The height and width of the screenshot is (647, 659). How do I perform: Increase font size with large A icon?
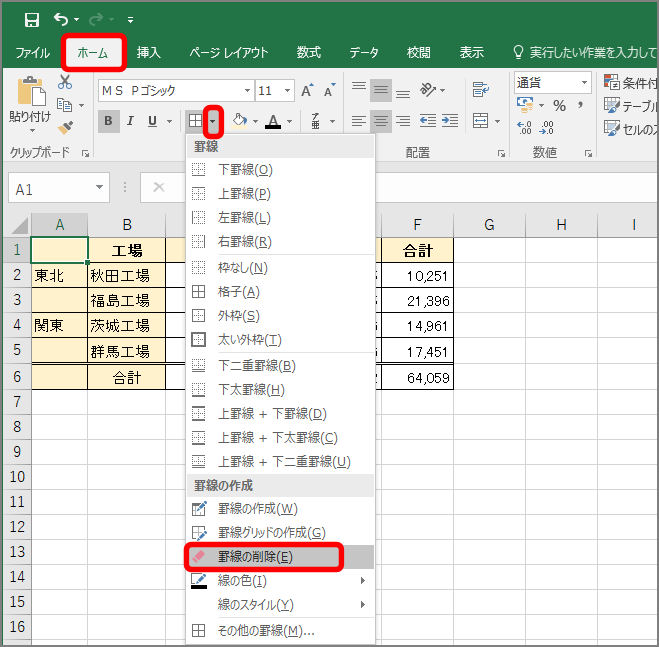pyautogui.click(x=307, y=90)
